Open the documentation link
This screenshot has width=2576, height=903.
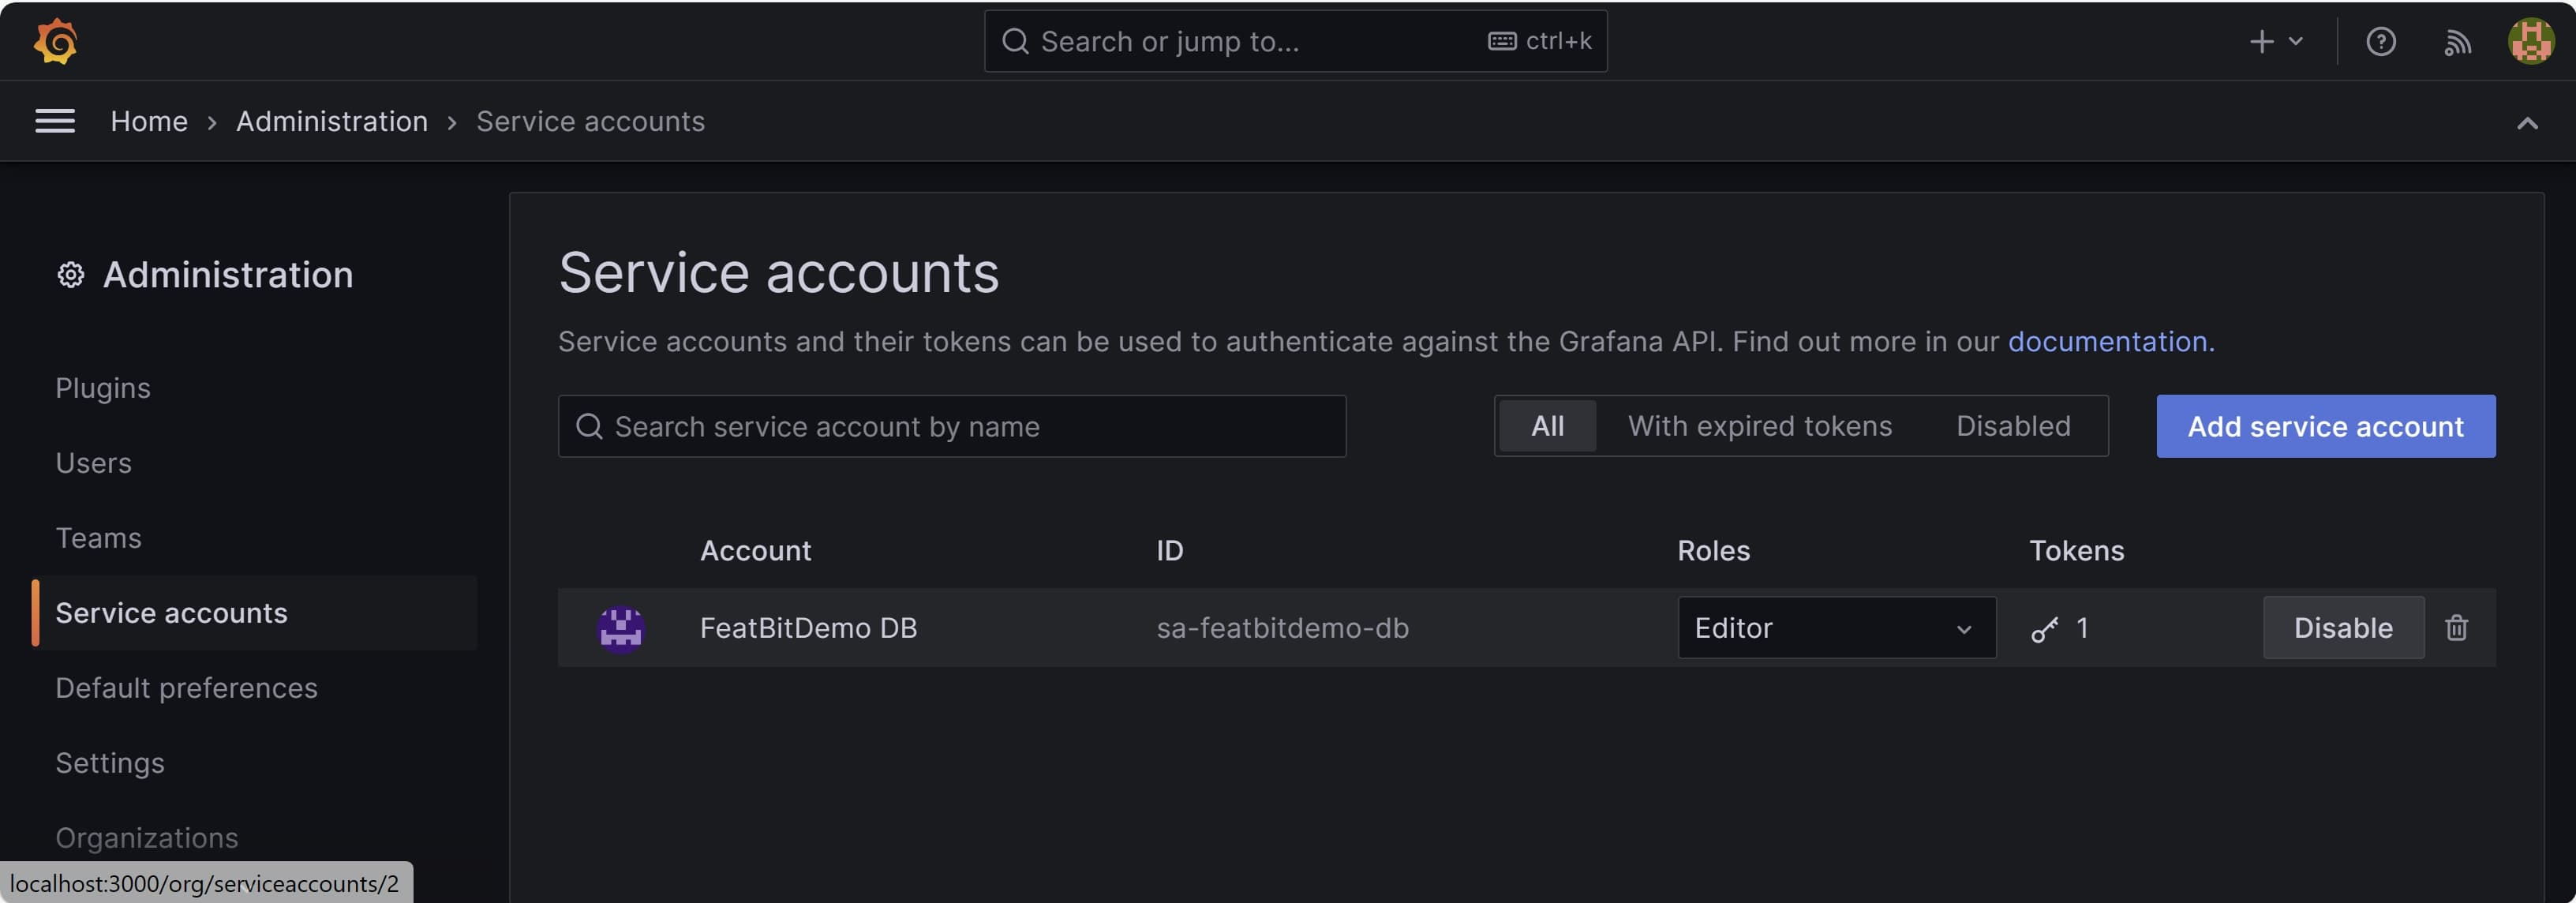coord(2108,342)
